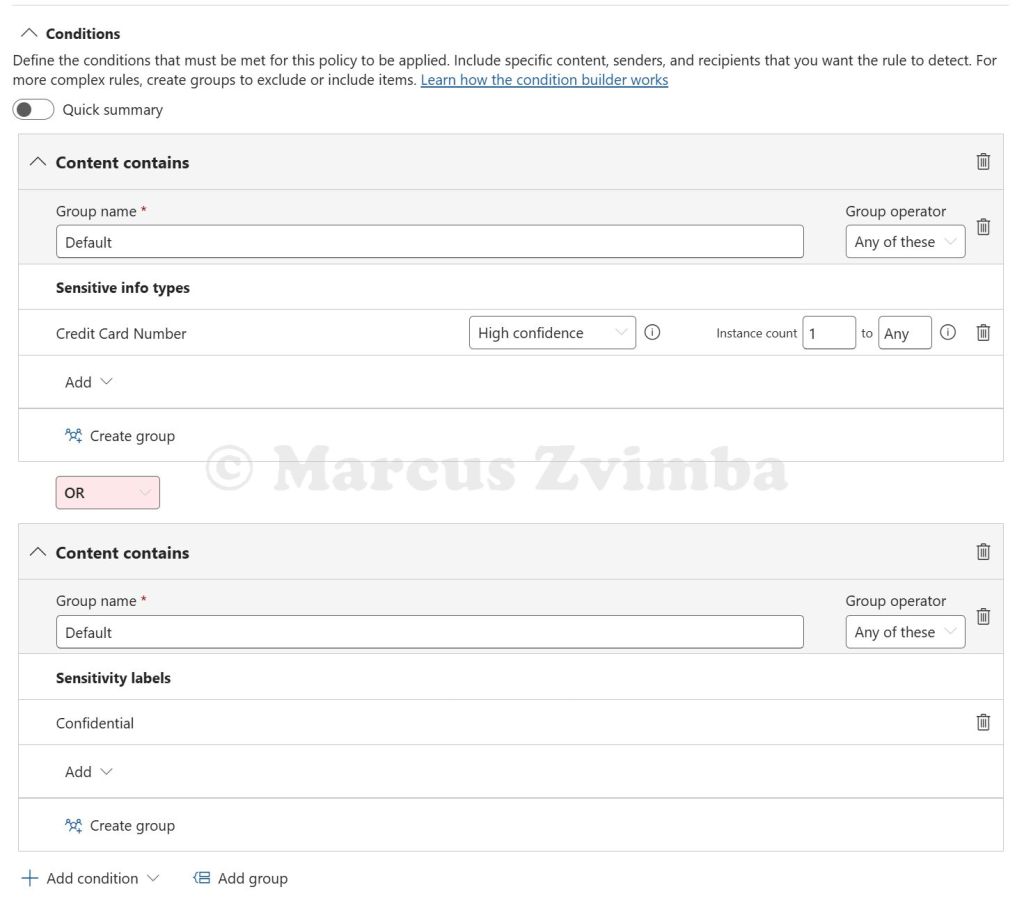
Task: Collapse the Conditions section
Action: 28,34
